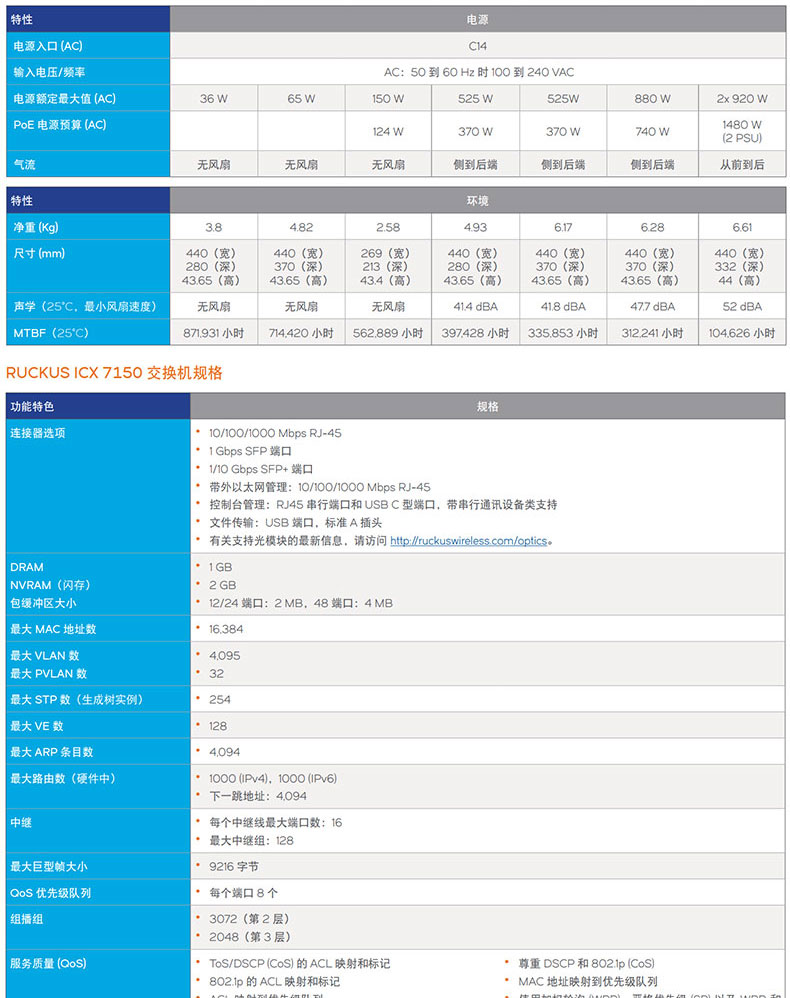790x998 pixels.
Task: Click the 36 W power rating cell
Action: [213, 99]
